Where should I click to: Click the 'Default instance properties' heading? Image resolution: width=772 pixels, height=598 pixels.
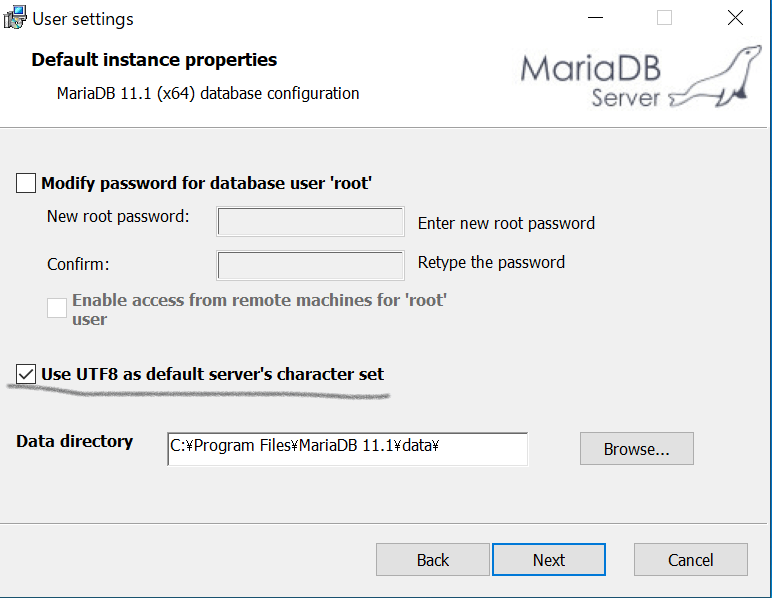coord(154,60)
